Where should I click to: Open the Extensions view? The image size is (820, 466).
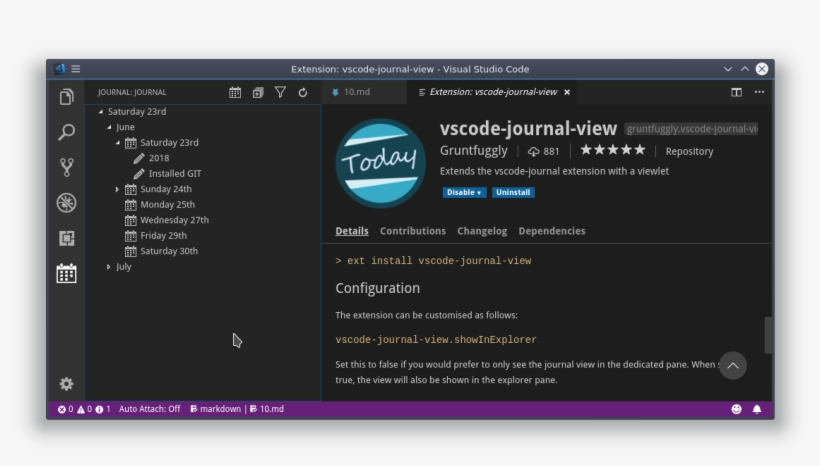click(x=66, y=238)
